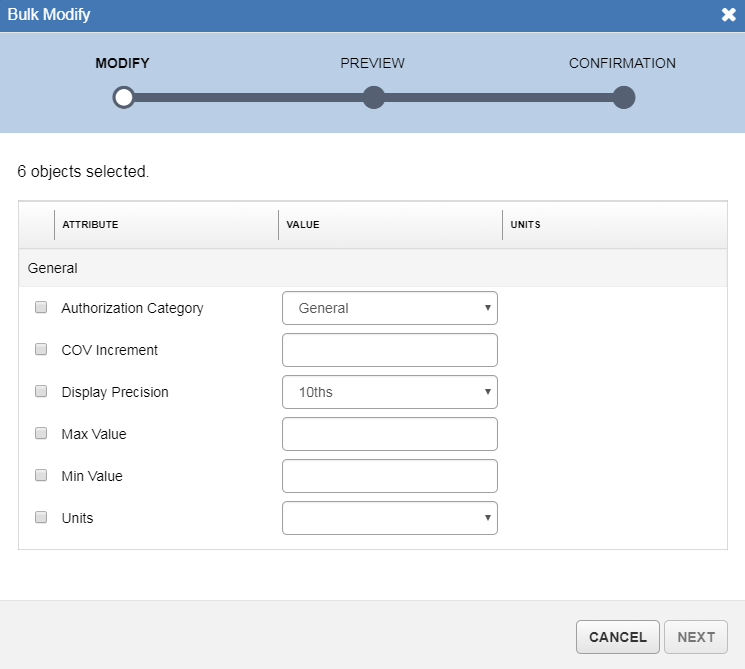Click the COV Increment input field
Image resolution: width=745 pixels, height=669 pixels.
389,350
